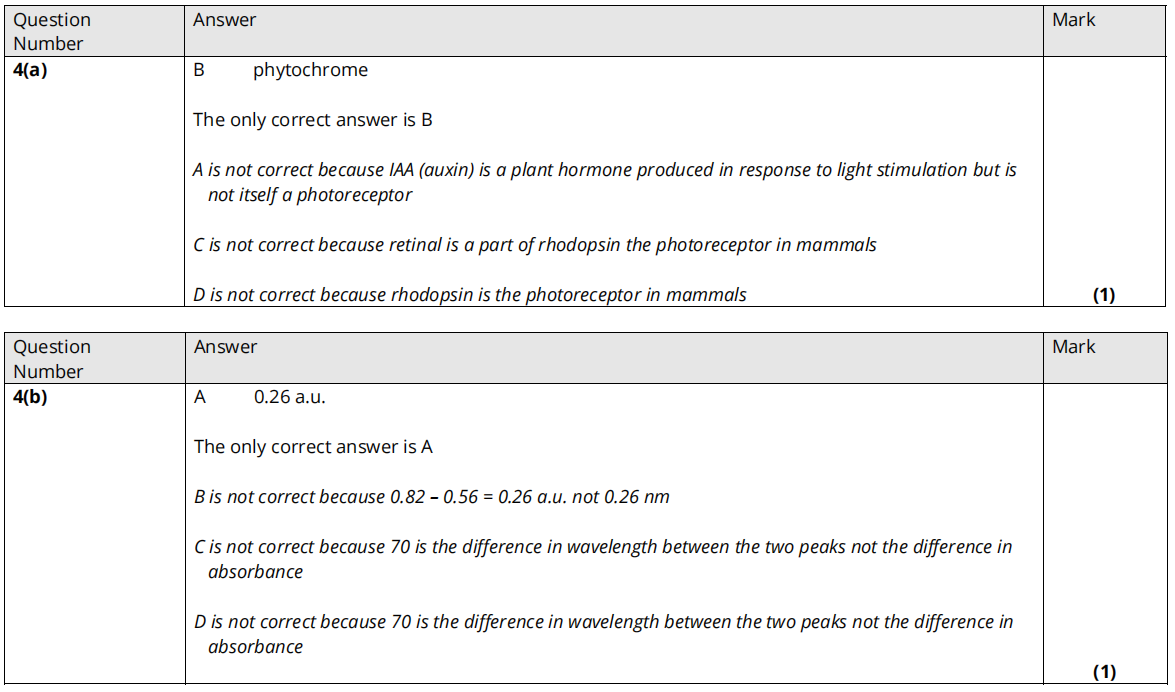This screenshot has height=692, width=1175.
Task: Click the "Mark" header in the 4(b) table
Action: pyautogui.click(x=1073, y=347)
